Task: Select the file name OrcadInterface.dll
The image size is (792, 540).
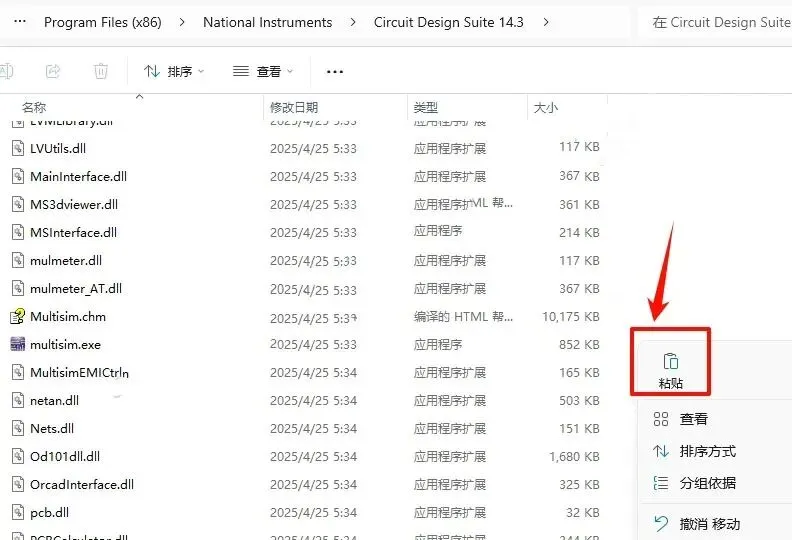Action: point(82,484)
